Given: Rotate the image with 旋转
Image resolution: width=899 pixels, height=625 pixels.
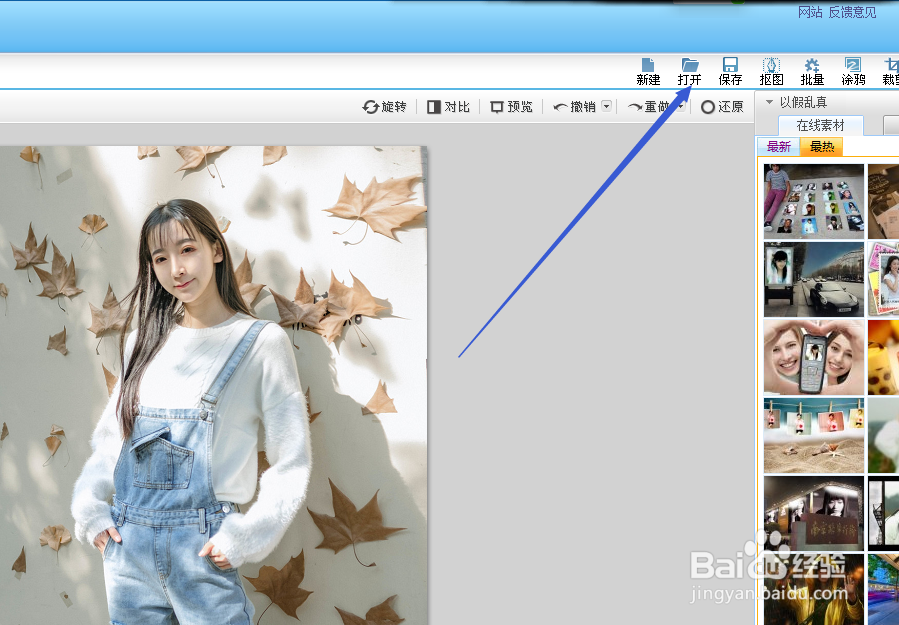Looking at the screenshot, I should coord(384,107).
